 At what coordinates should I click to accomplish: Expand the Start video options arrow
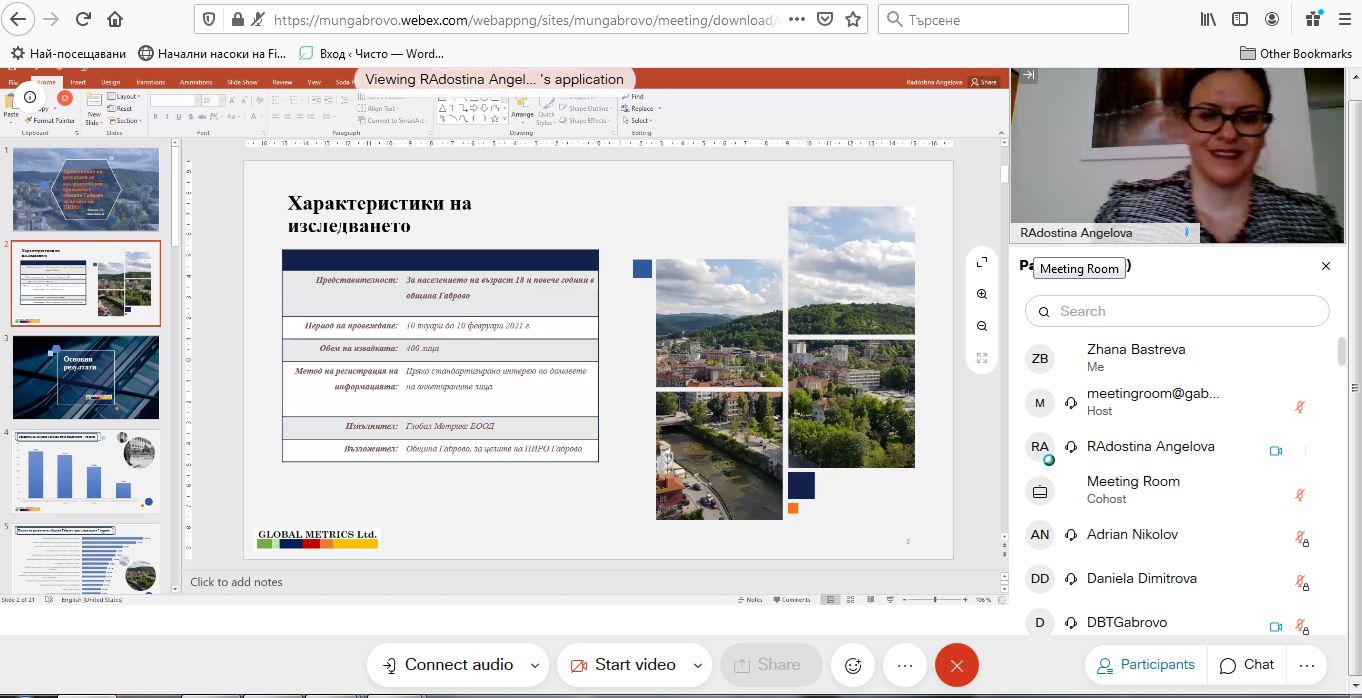697,665
